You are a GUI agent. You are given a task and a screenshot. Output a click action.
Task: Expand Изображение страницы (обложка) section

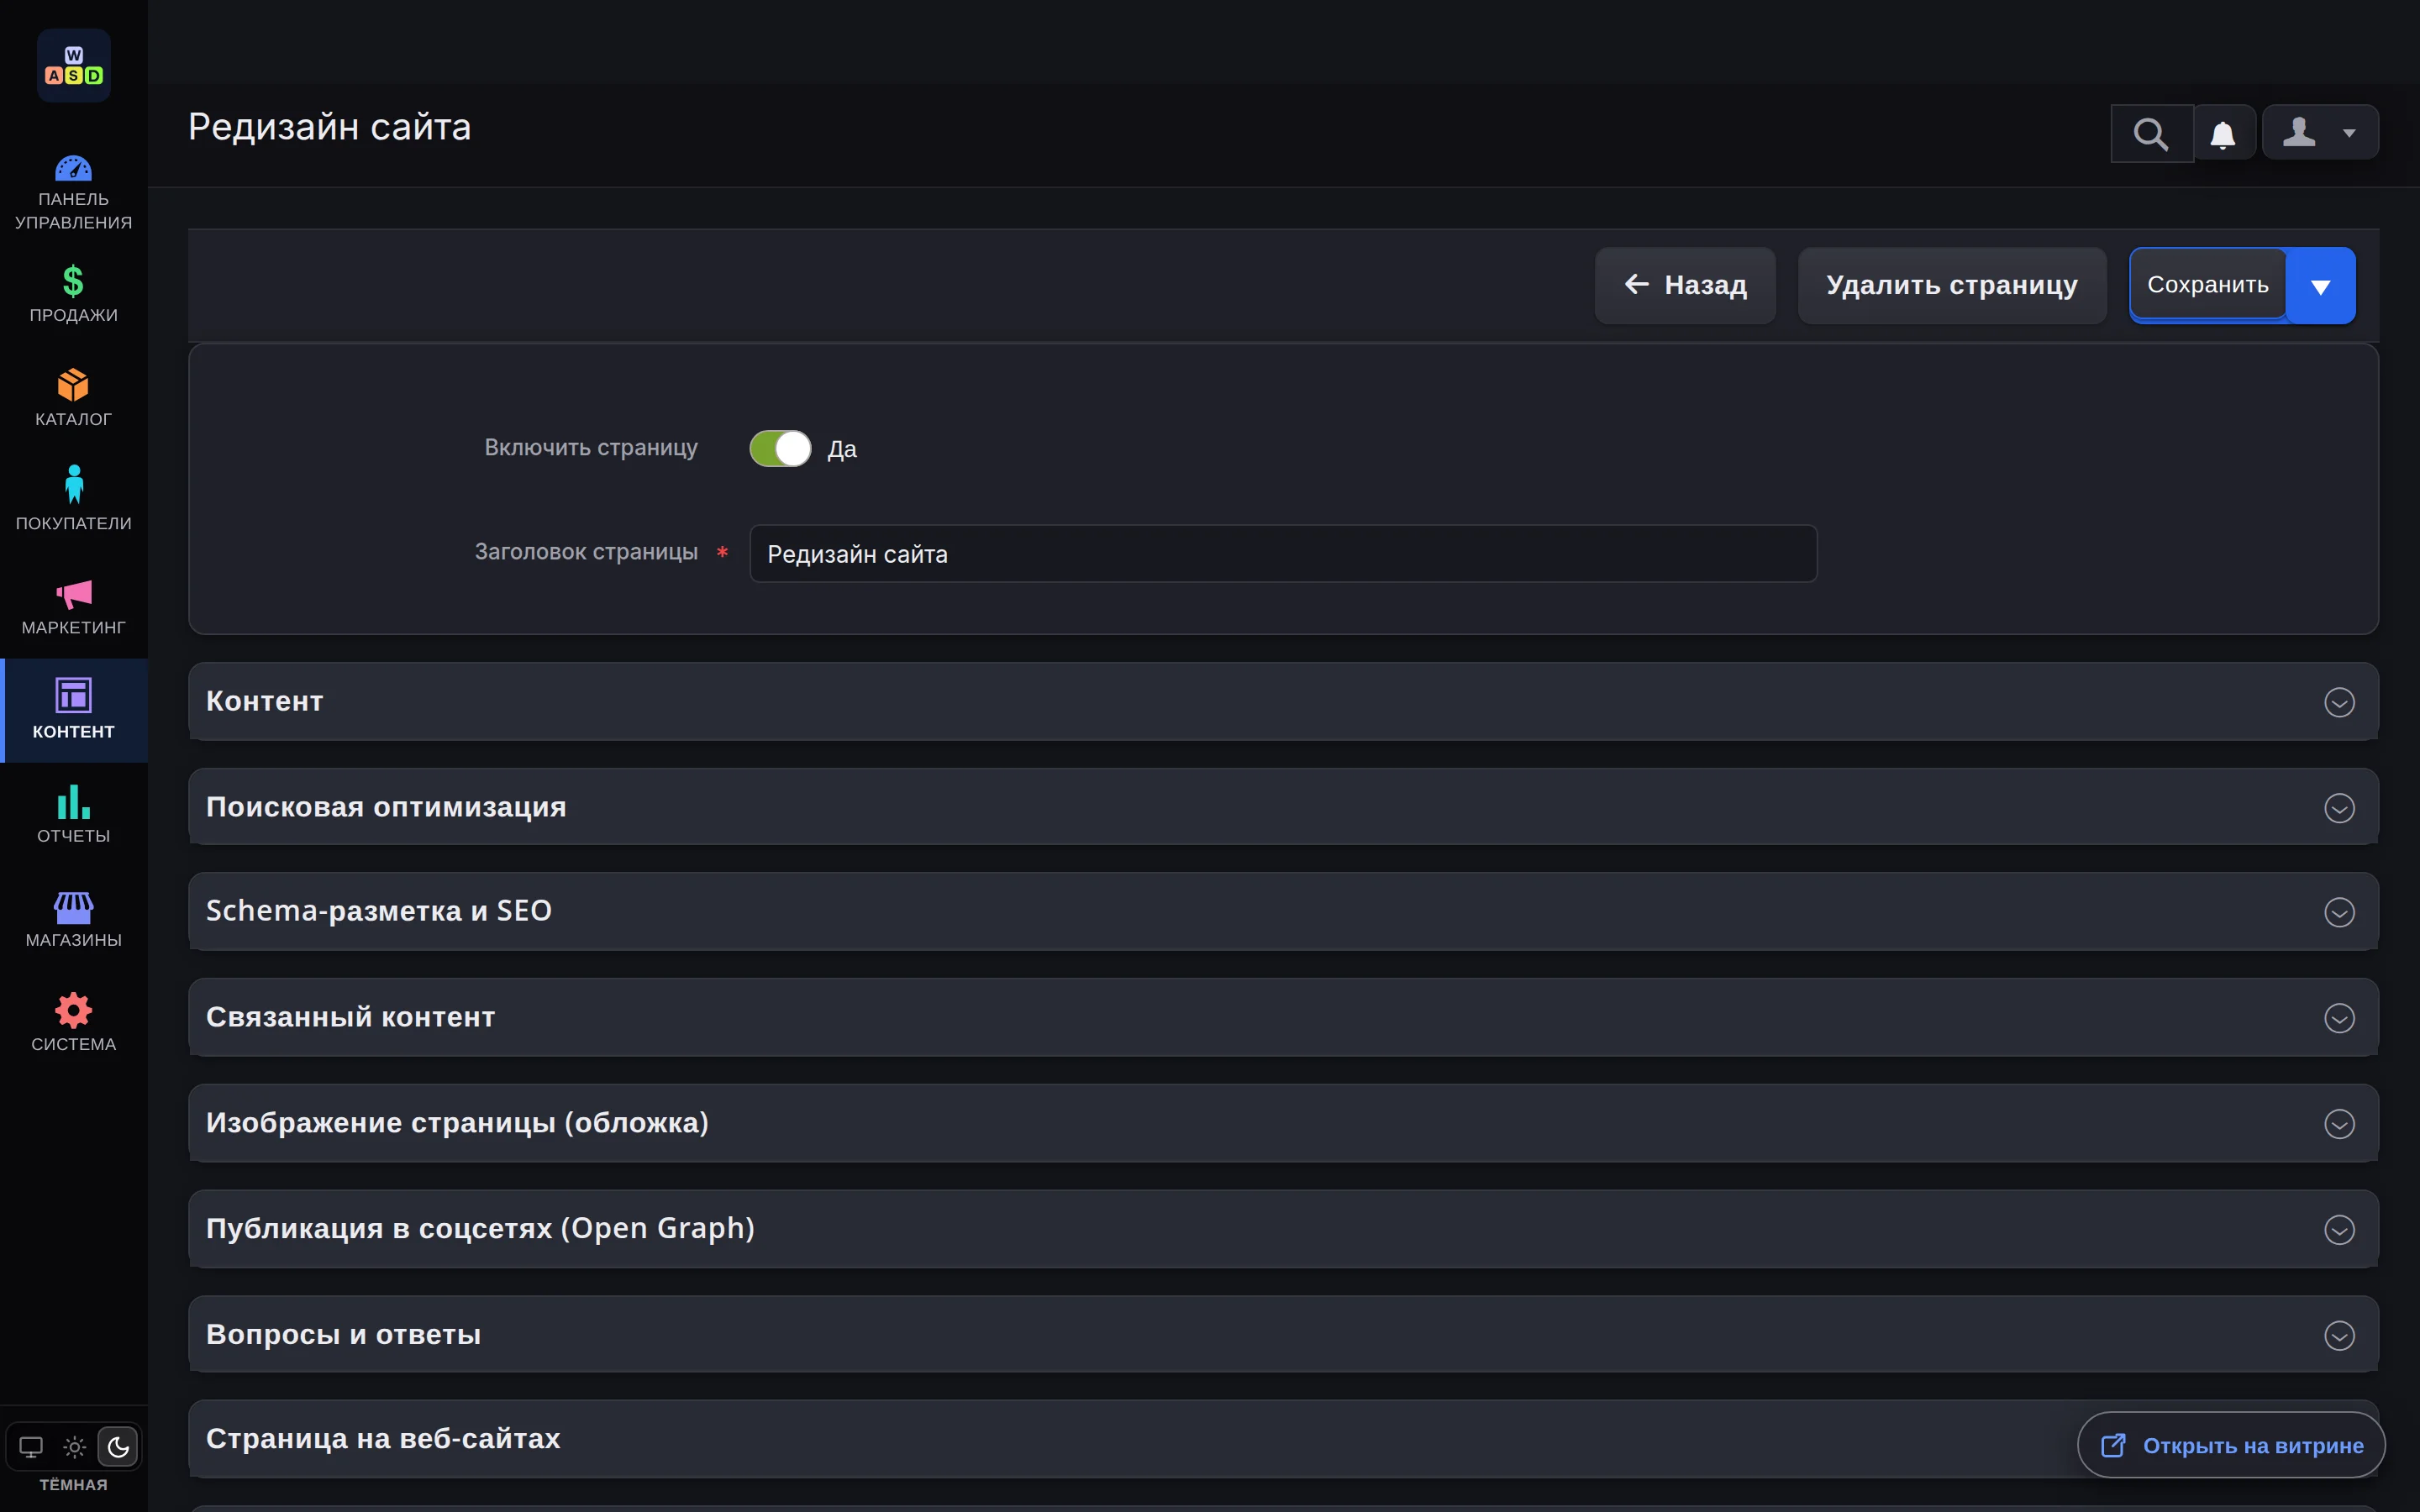pos(1283,1123)
